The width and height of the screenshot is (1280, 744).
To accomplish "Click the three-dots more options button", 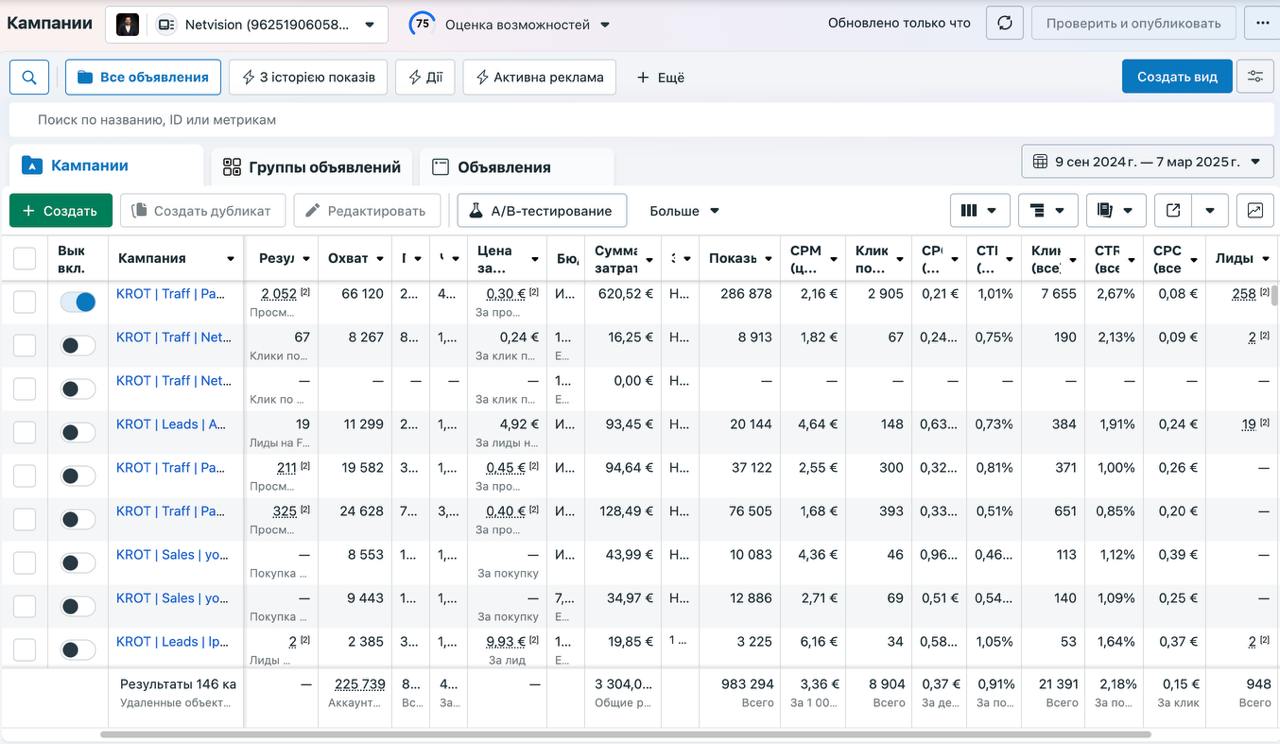I will [1255, 23].
